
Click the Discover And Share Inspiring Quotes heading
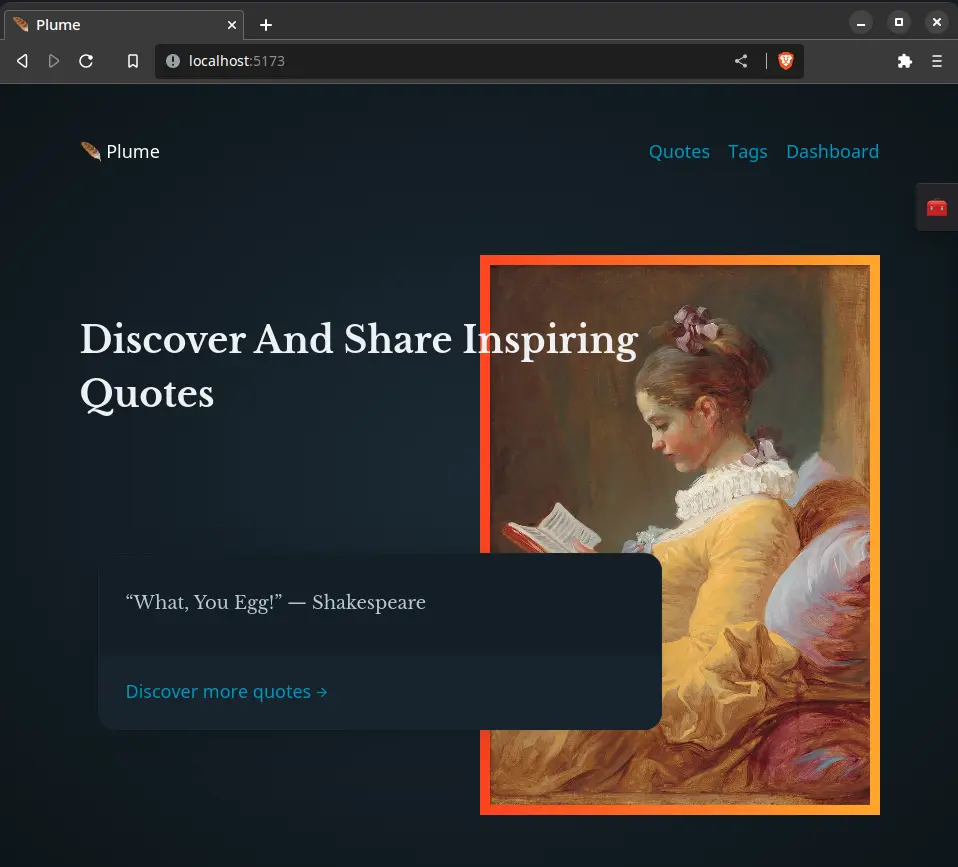click(x=359, y=366)
